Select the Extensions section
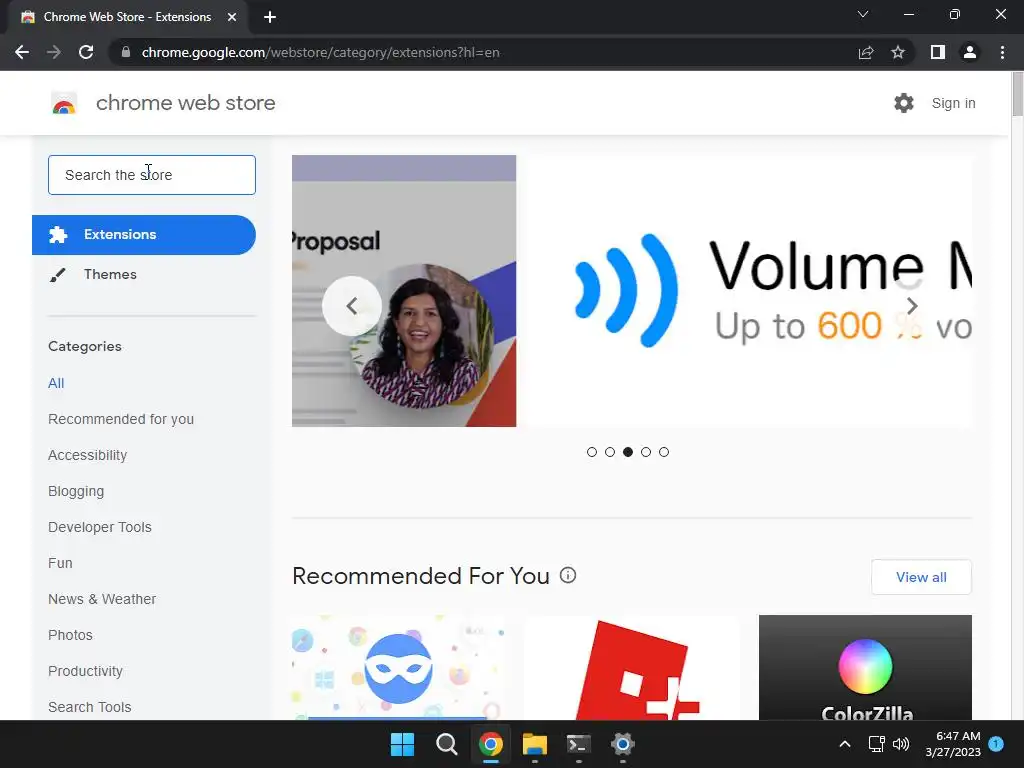 coord(144,234)
